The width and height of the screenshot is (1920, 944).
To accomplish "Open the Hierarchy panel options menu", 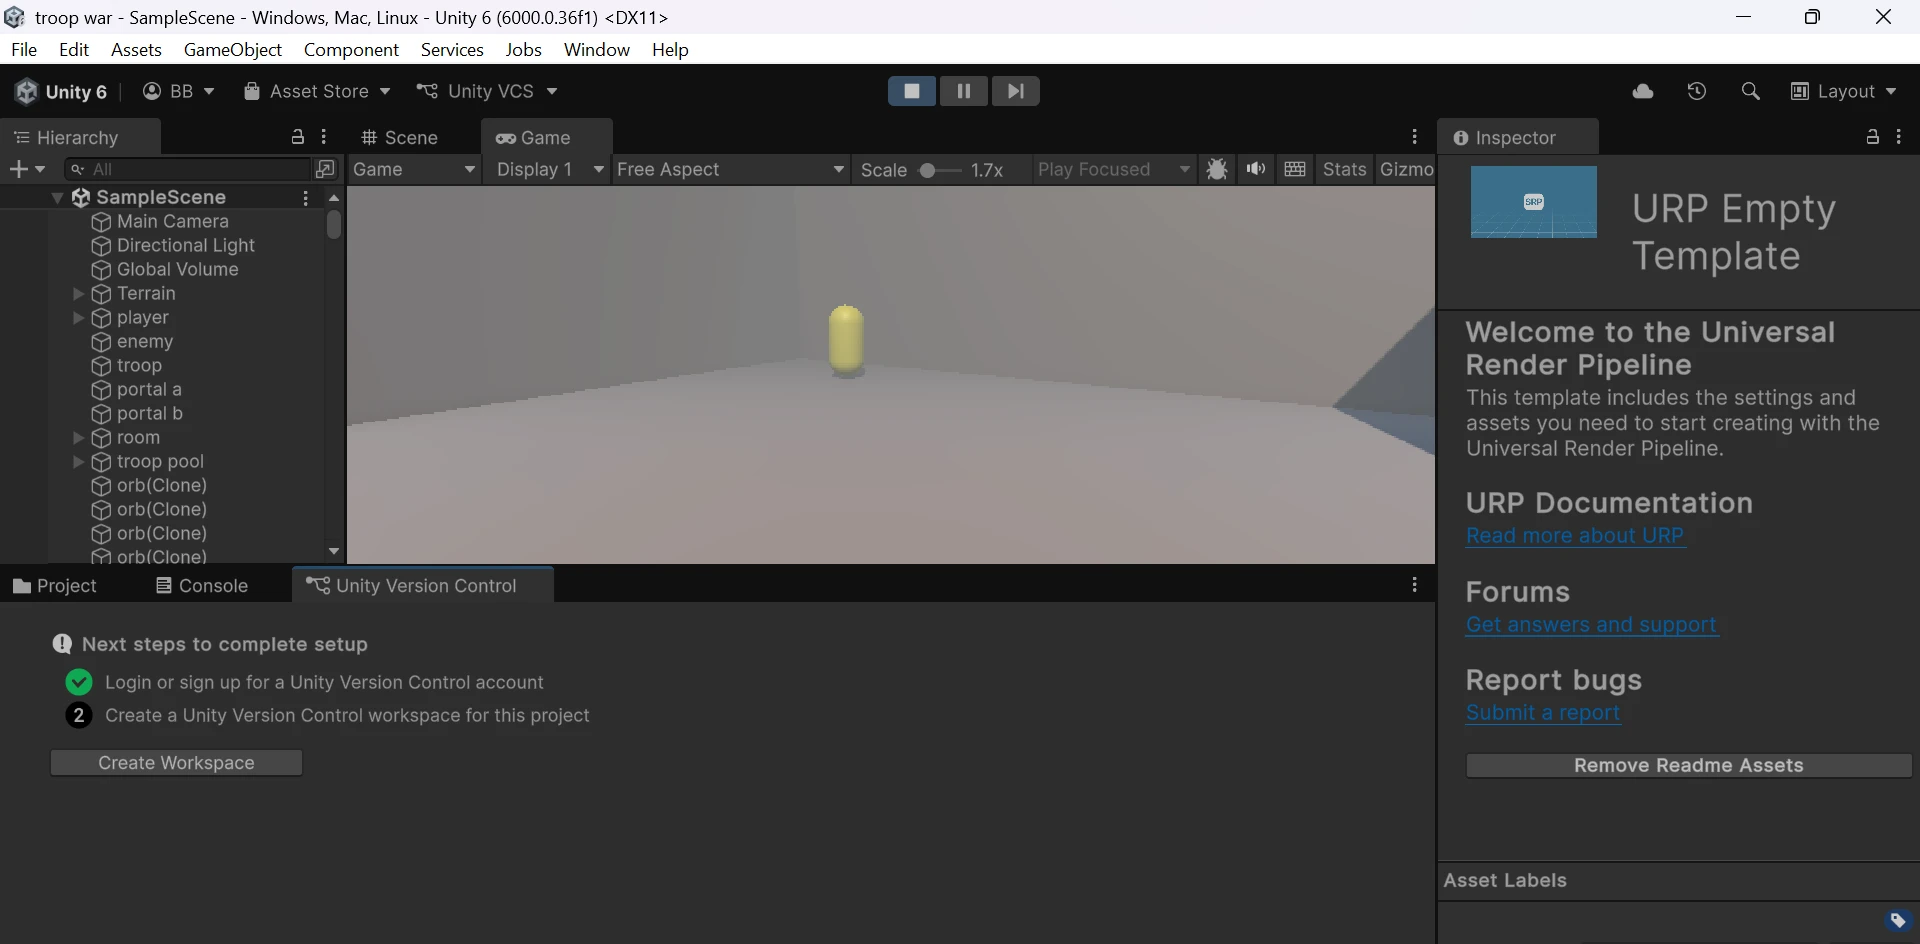I will click(324, 137).
